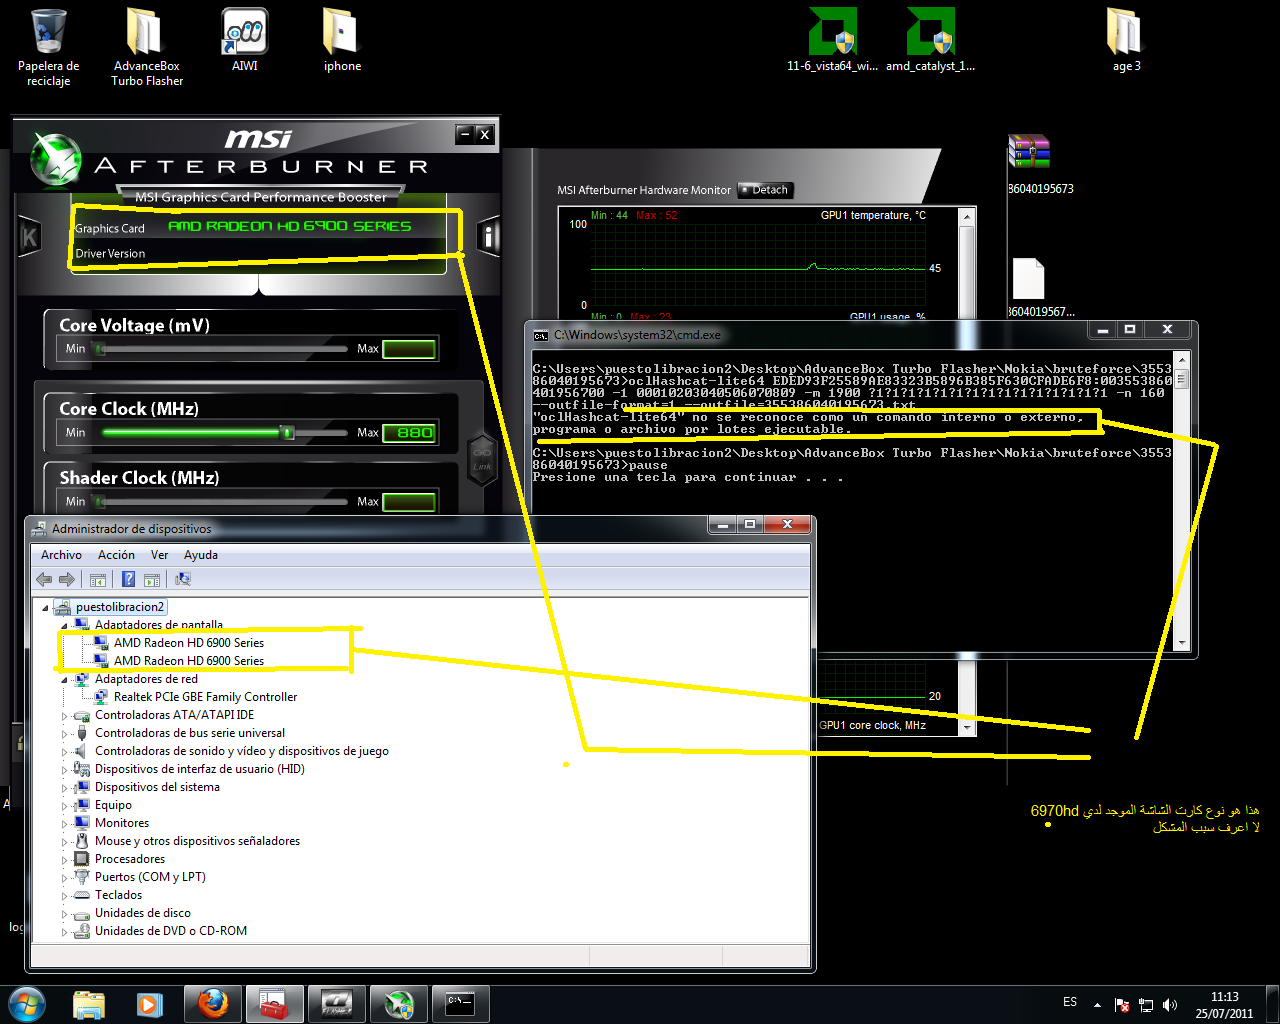Expand Controladoras ATA/ATAPI IDE
Screen dimensions: 1280x1024
[64, 716]
